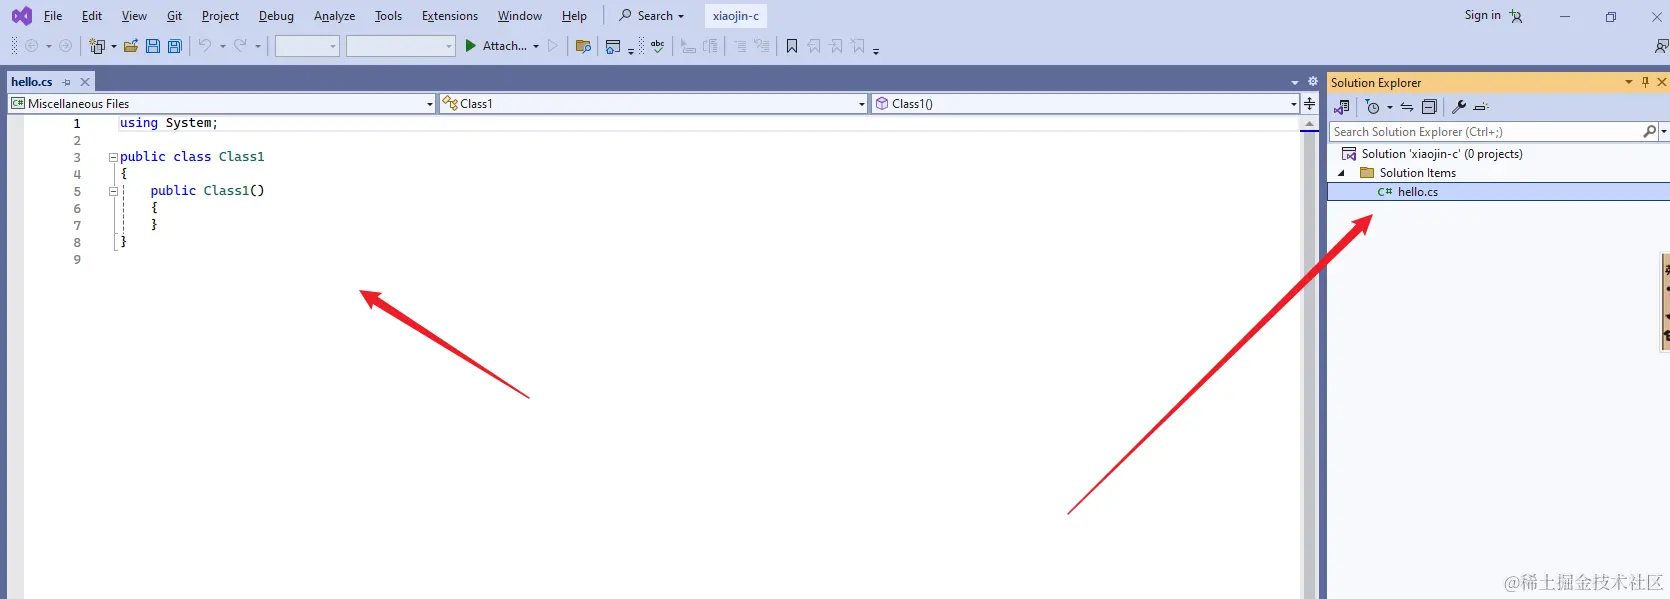
Task: Click the New Project toolbar icon
Action: [97, 46]
